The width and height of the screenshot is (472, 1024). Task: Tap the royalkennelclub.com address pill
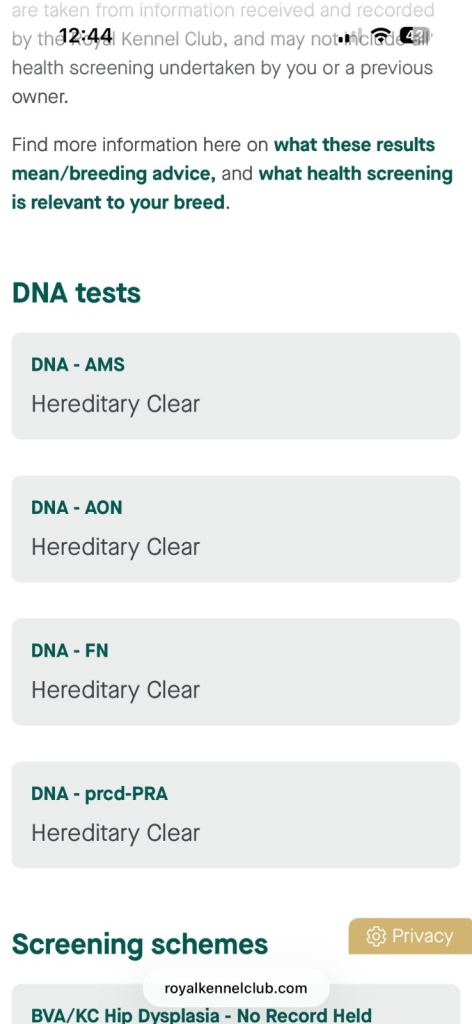point(236,988)
